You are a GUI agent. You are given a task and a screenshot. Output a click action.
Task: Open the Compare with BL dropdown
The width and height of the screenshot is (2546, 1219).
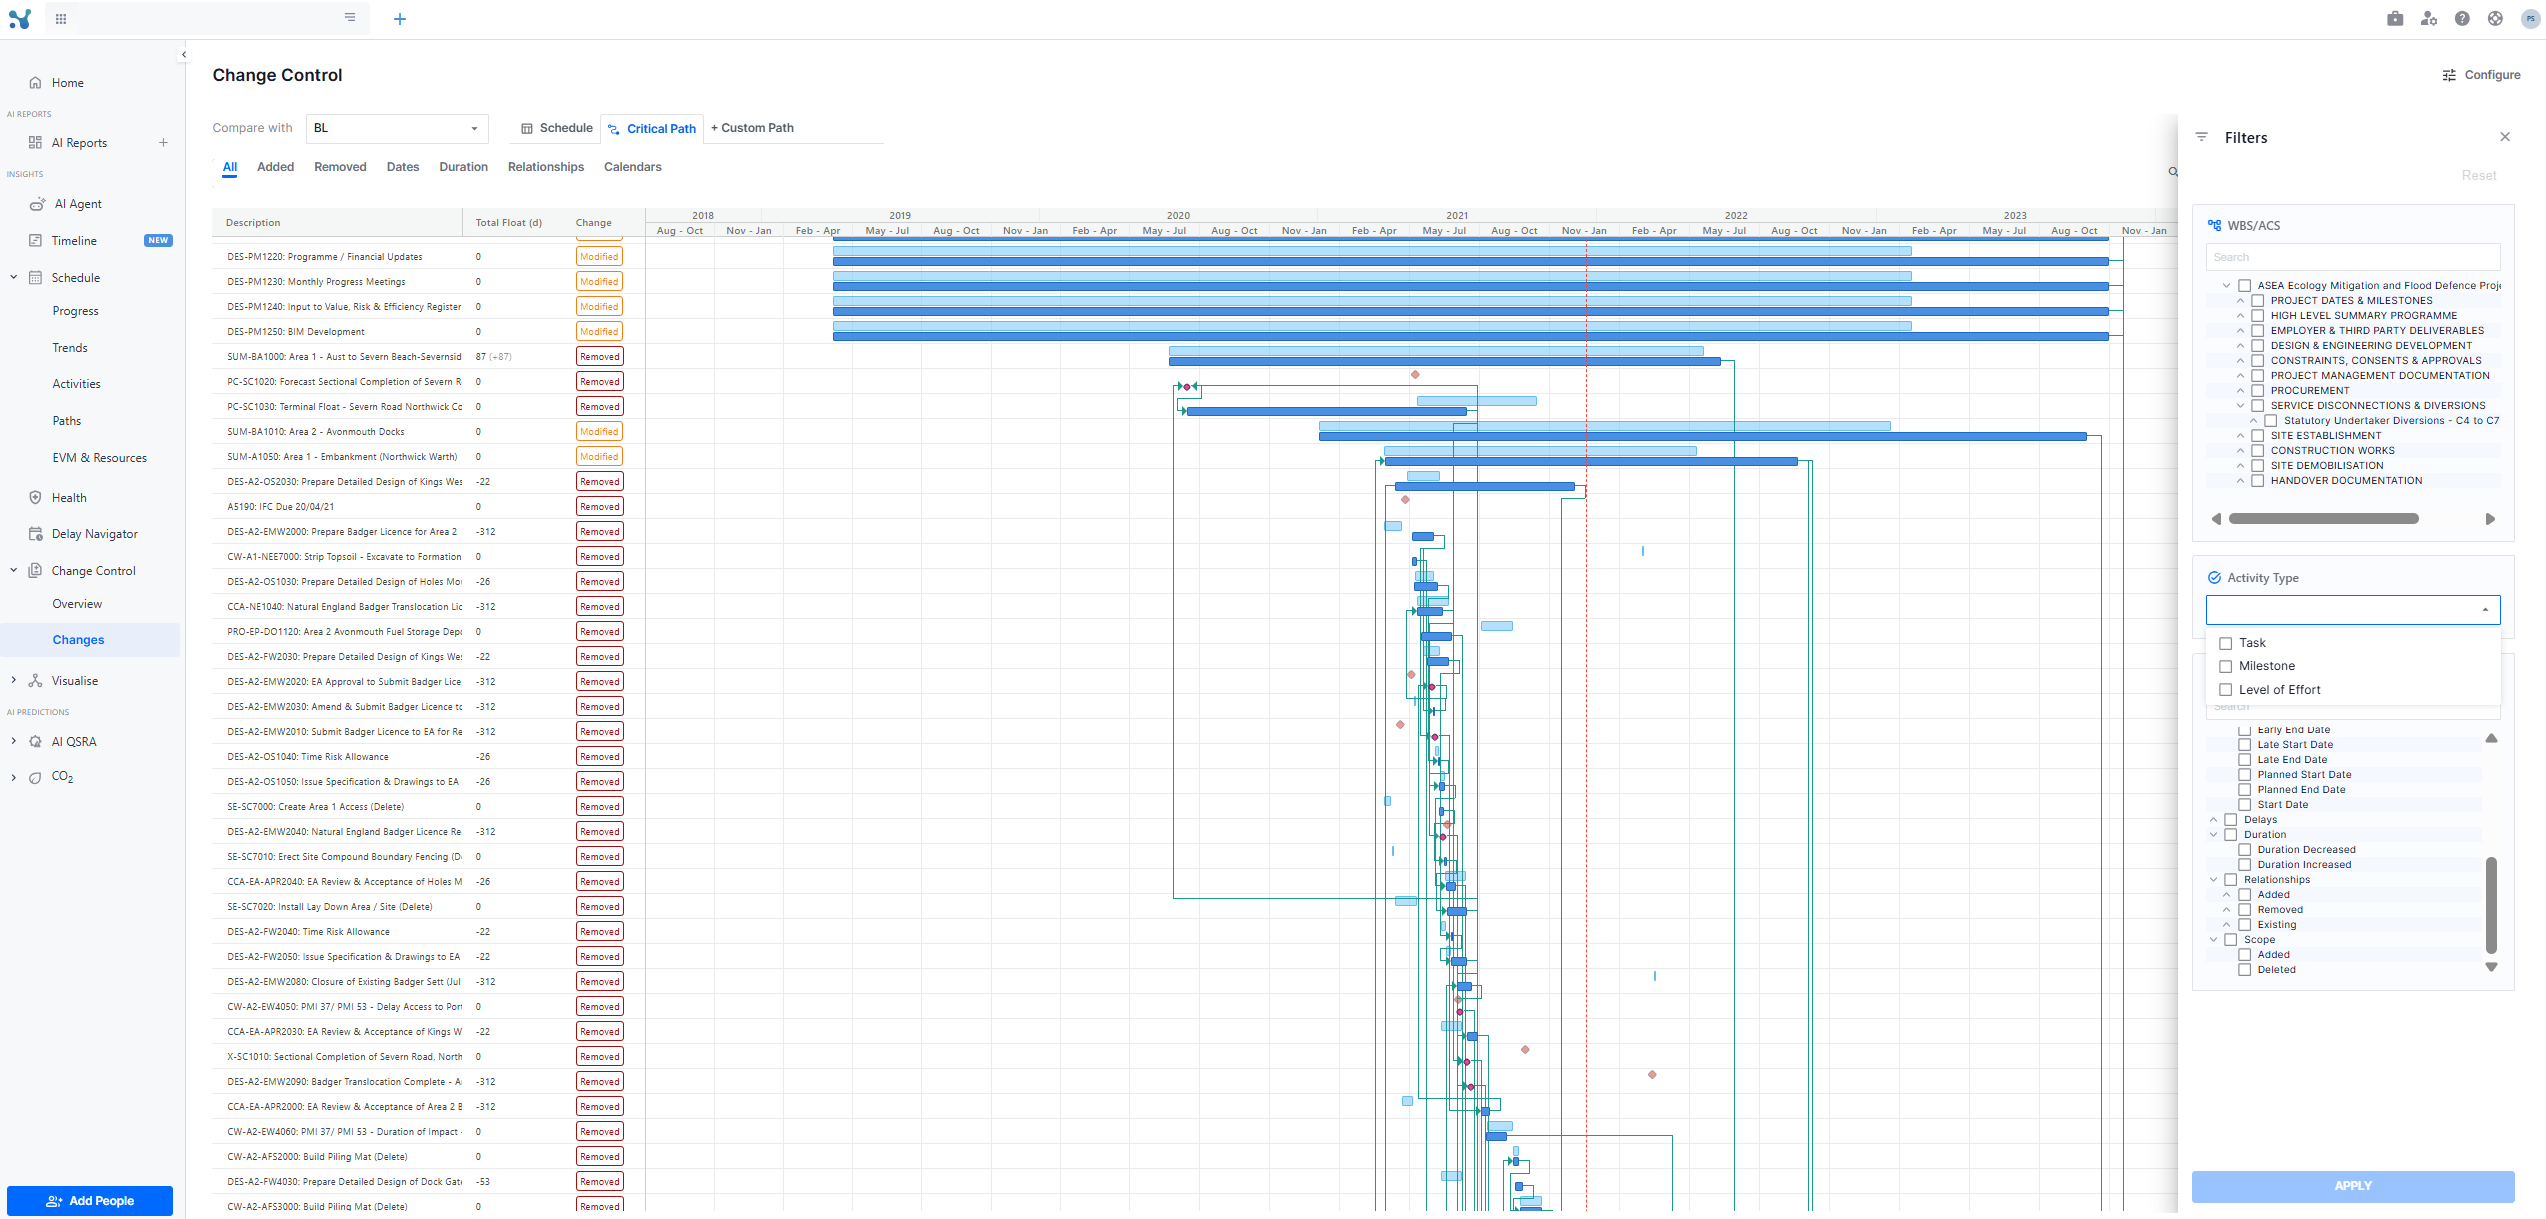click(397, 128)
